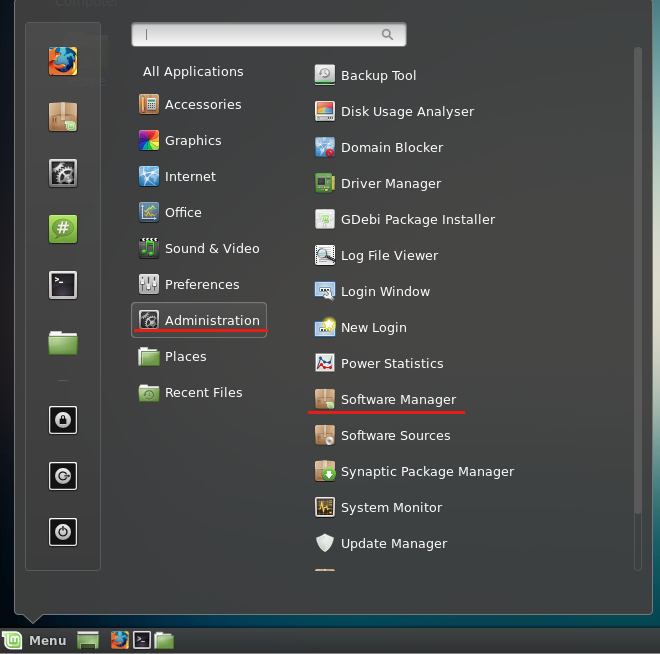Screen dimensions: 660x654
Task: Click the Software Sources label
Action: 395,436
